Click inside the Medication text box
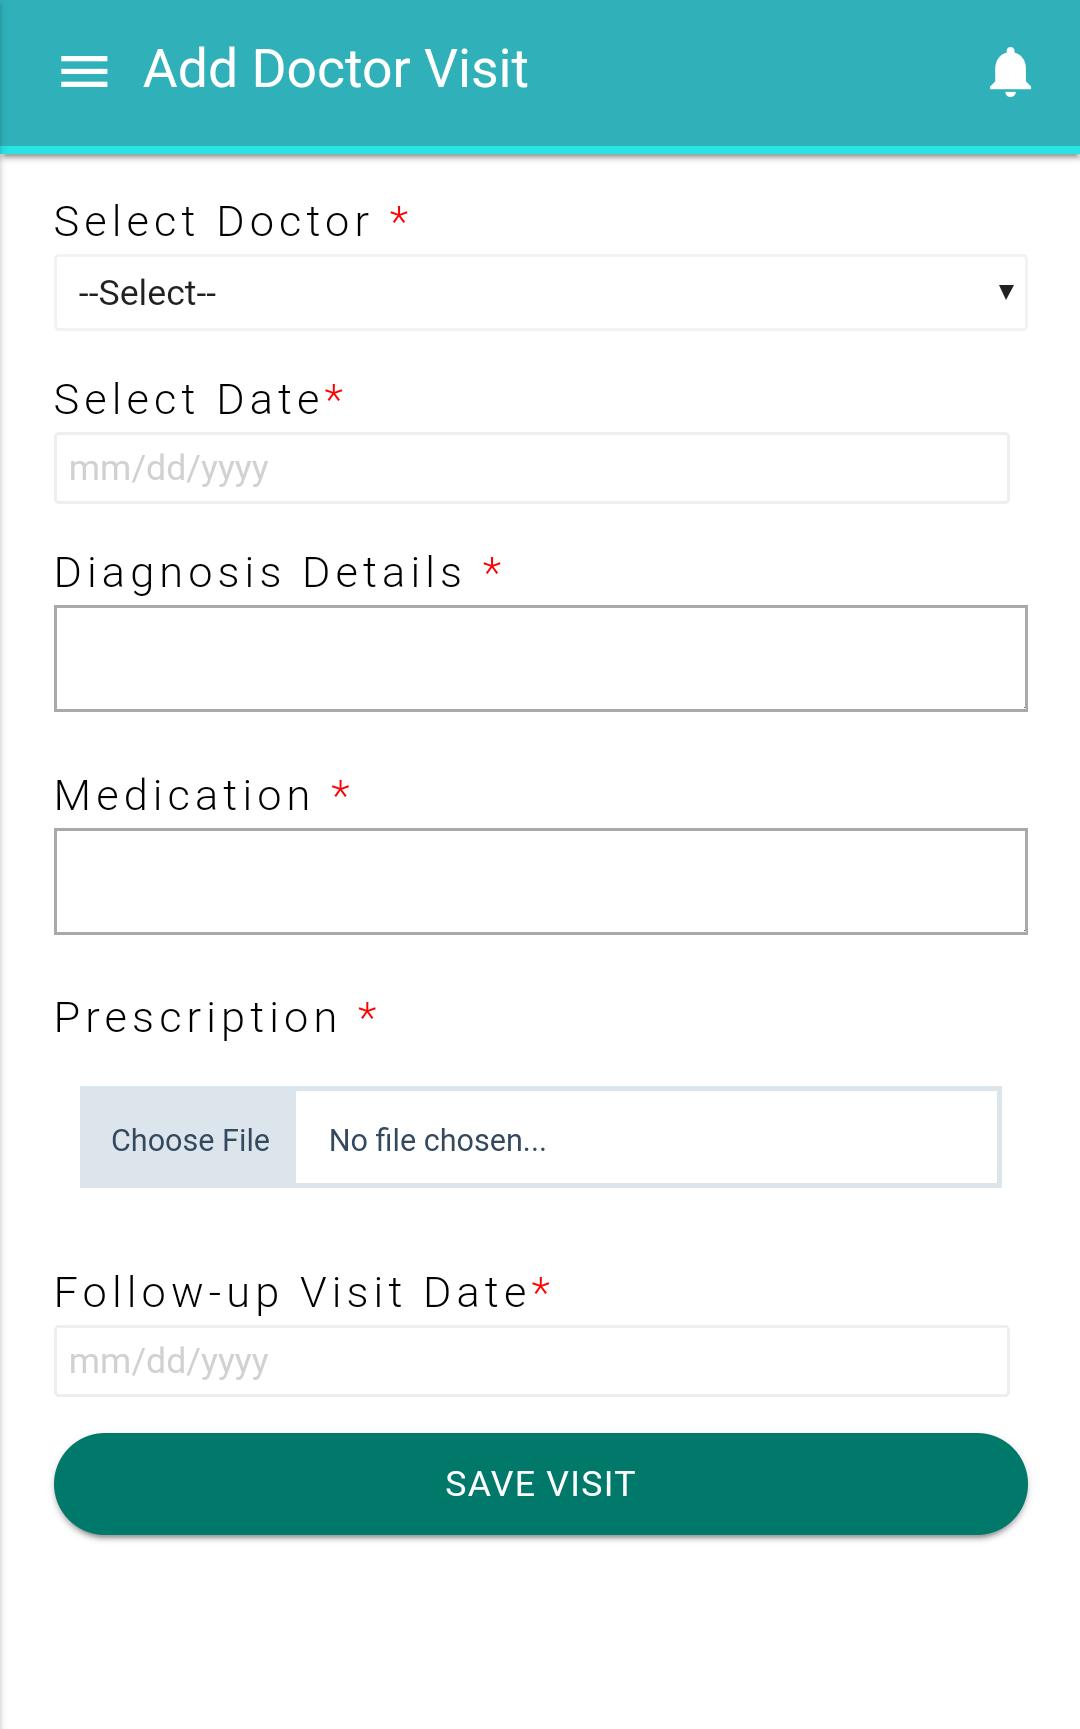This screenshot has height=1729, width=1080. 541,881
